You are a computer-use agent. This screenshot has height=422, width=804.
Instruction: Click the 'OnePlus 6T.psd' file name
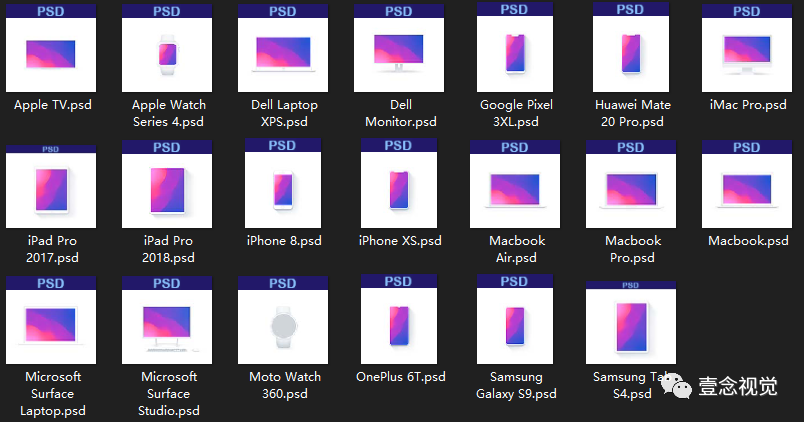400,377
